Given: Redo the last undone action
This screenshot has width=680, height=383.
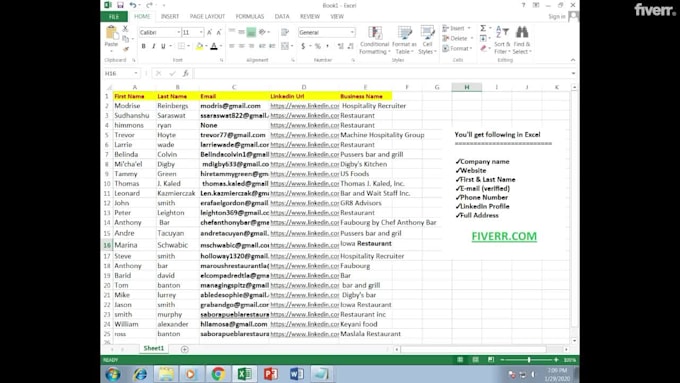Looking at the screenshot, I should pos(149,5).
